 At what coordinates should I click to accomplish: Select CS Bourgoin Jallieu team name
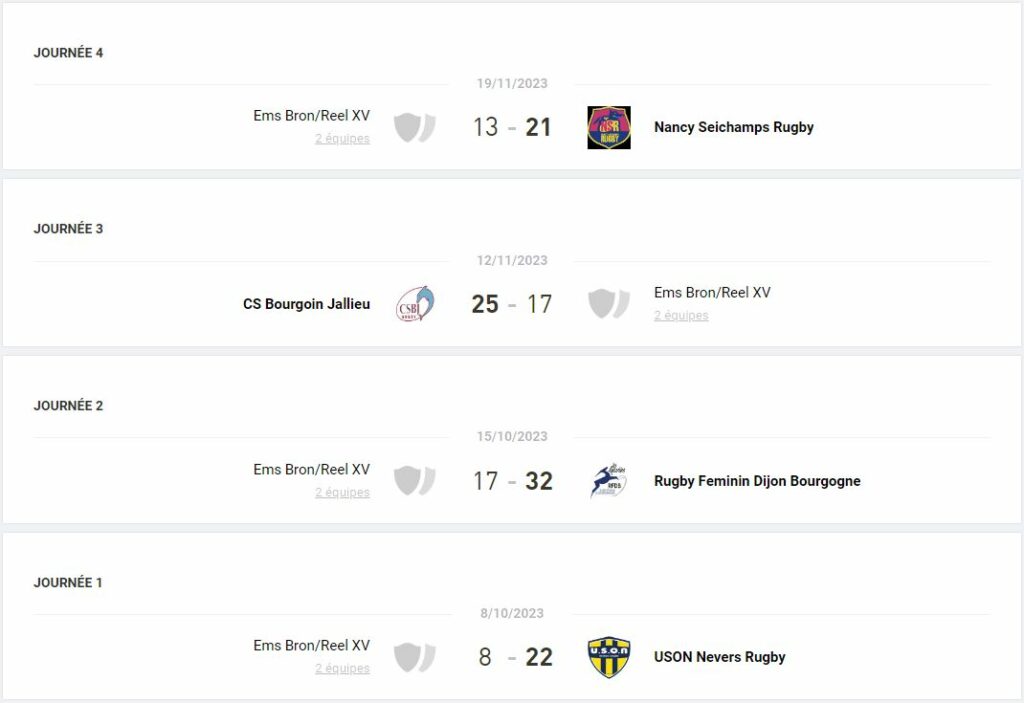click(306, 304)
